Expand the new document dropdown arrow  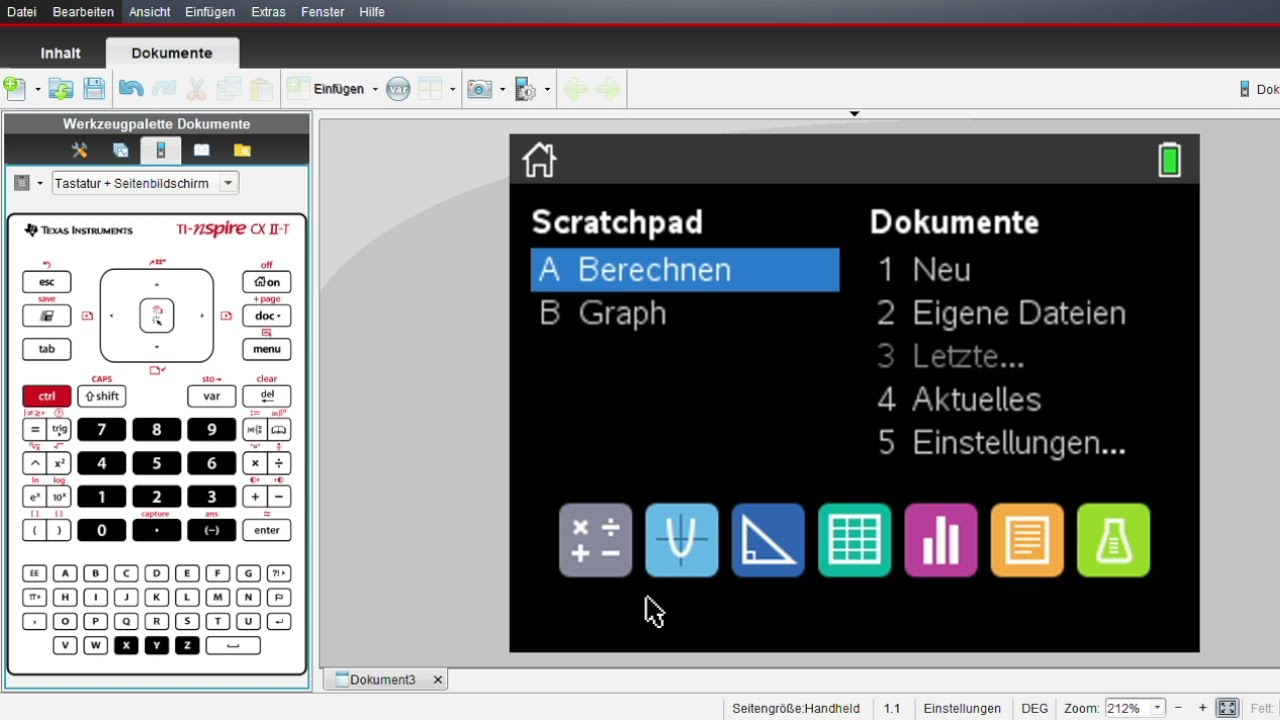coord(37,89)
